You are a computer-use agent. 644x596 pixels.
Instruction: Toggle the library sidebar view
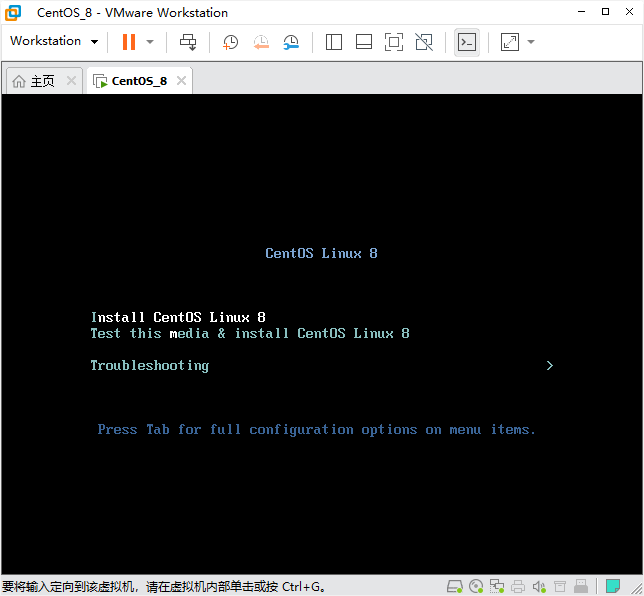point(334,42)
